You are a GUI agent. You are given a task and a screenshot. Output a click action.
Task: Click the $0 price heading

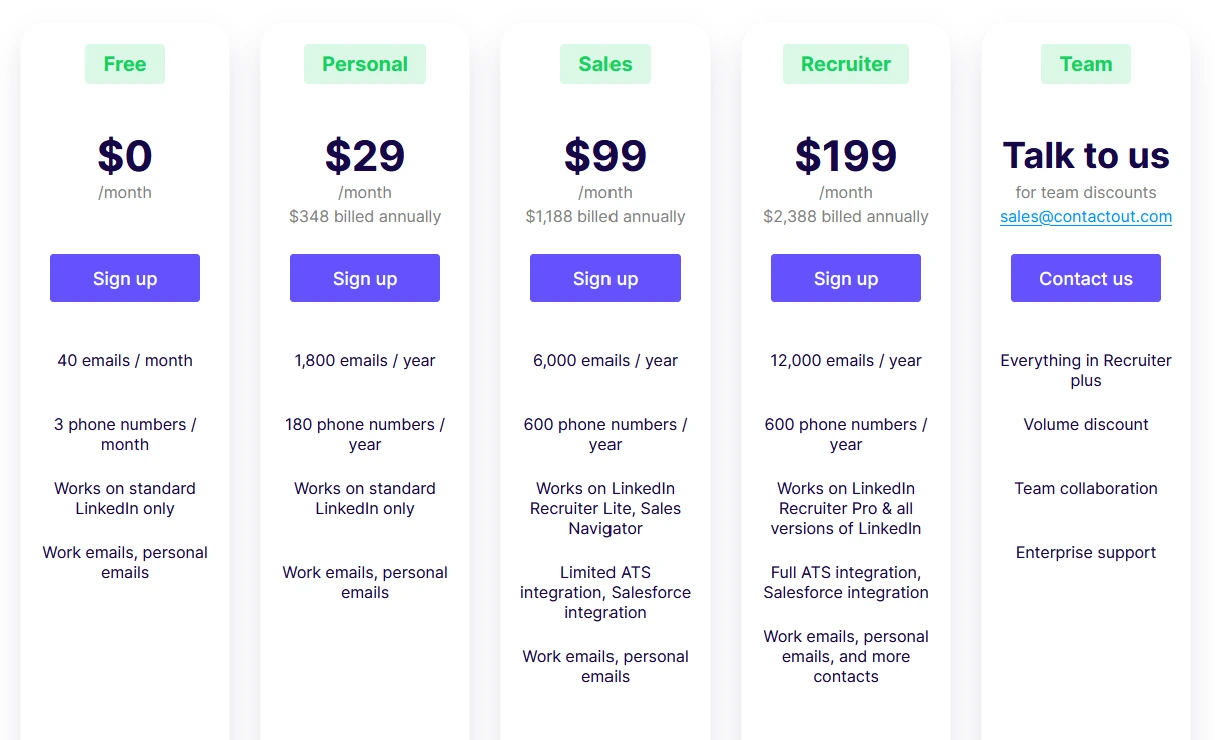(125, 156)
